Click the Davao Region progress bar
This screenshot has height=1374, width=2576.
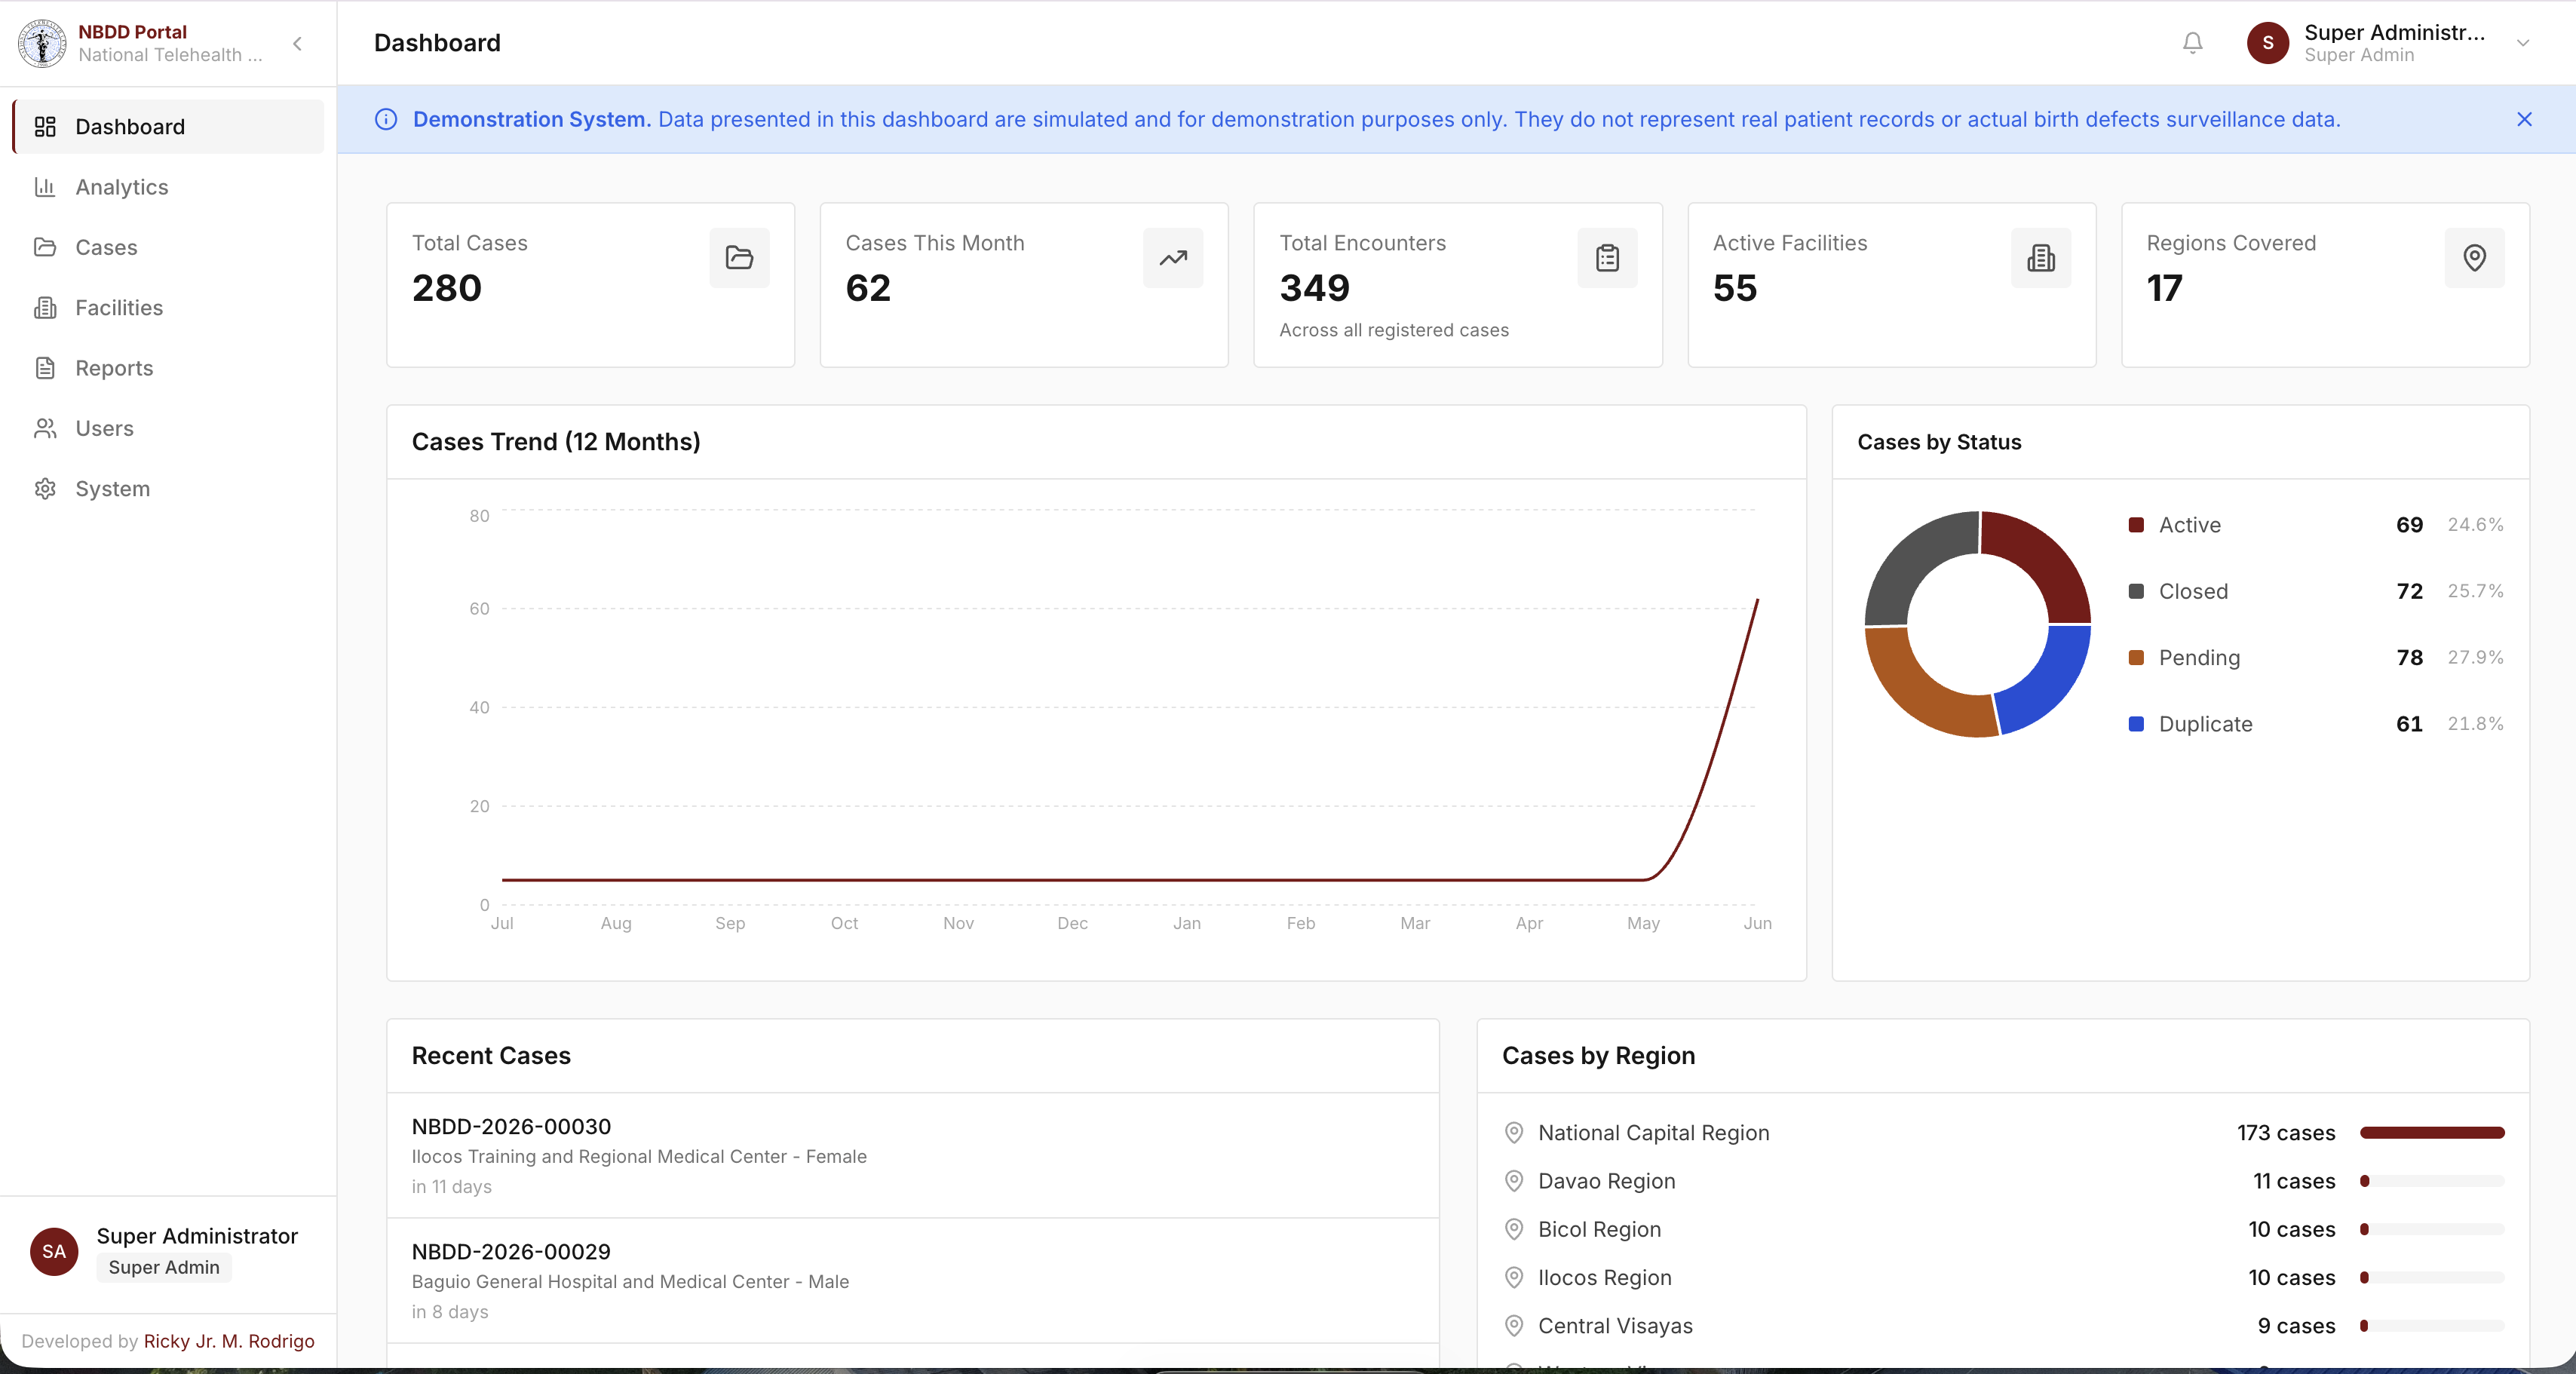tap(2432, 1181)
